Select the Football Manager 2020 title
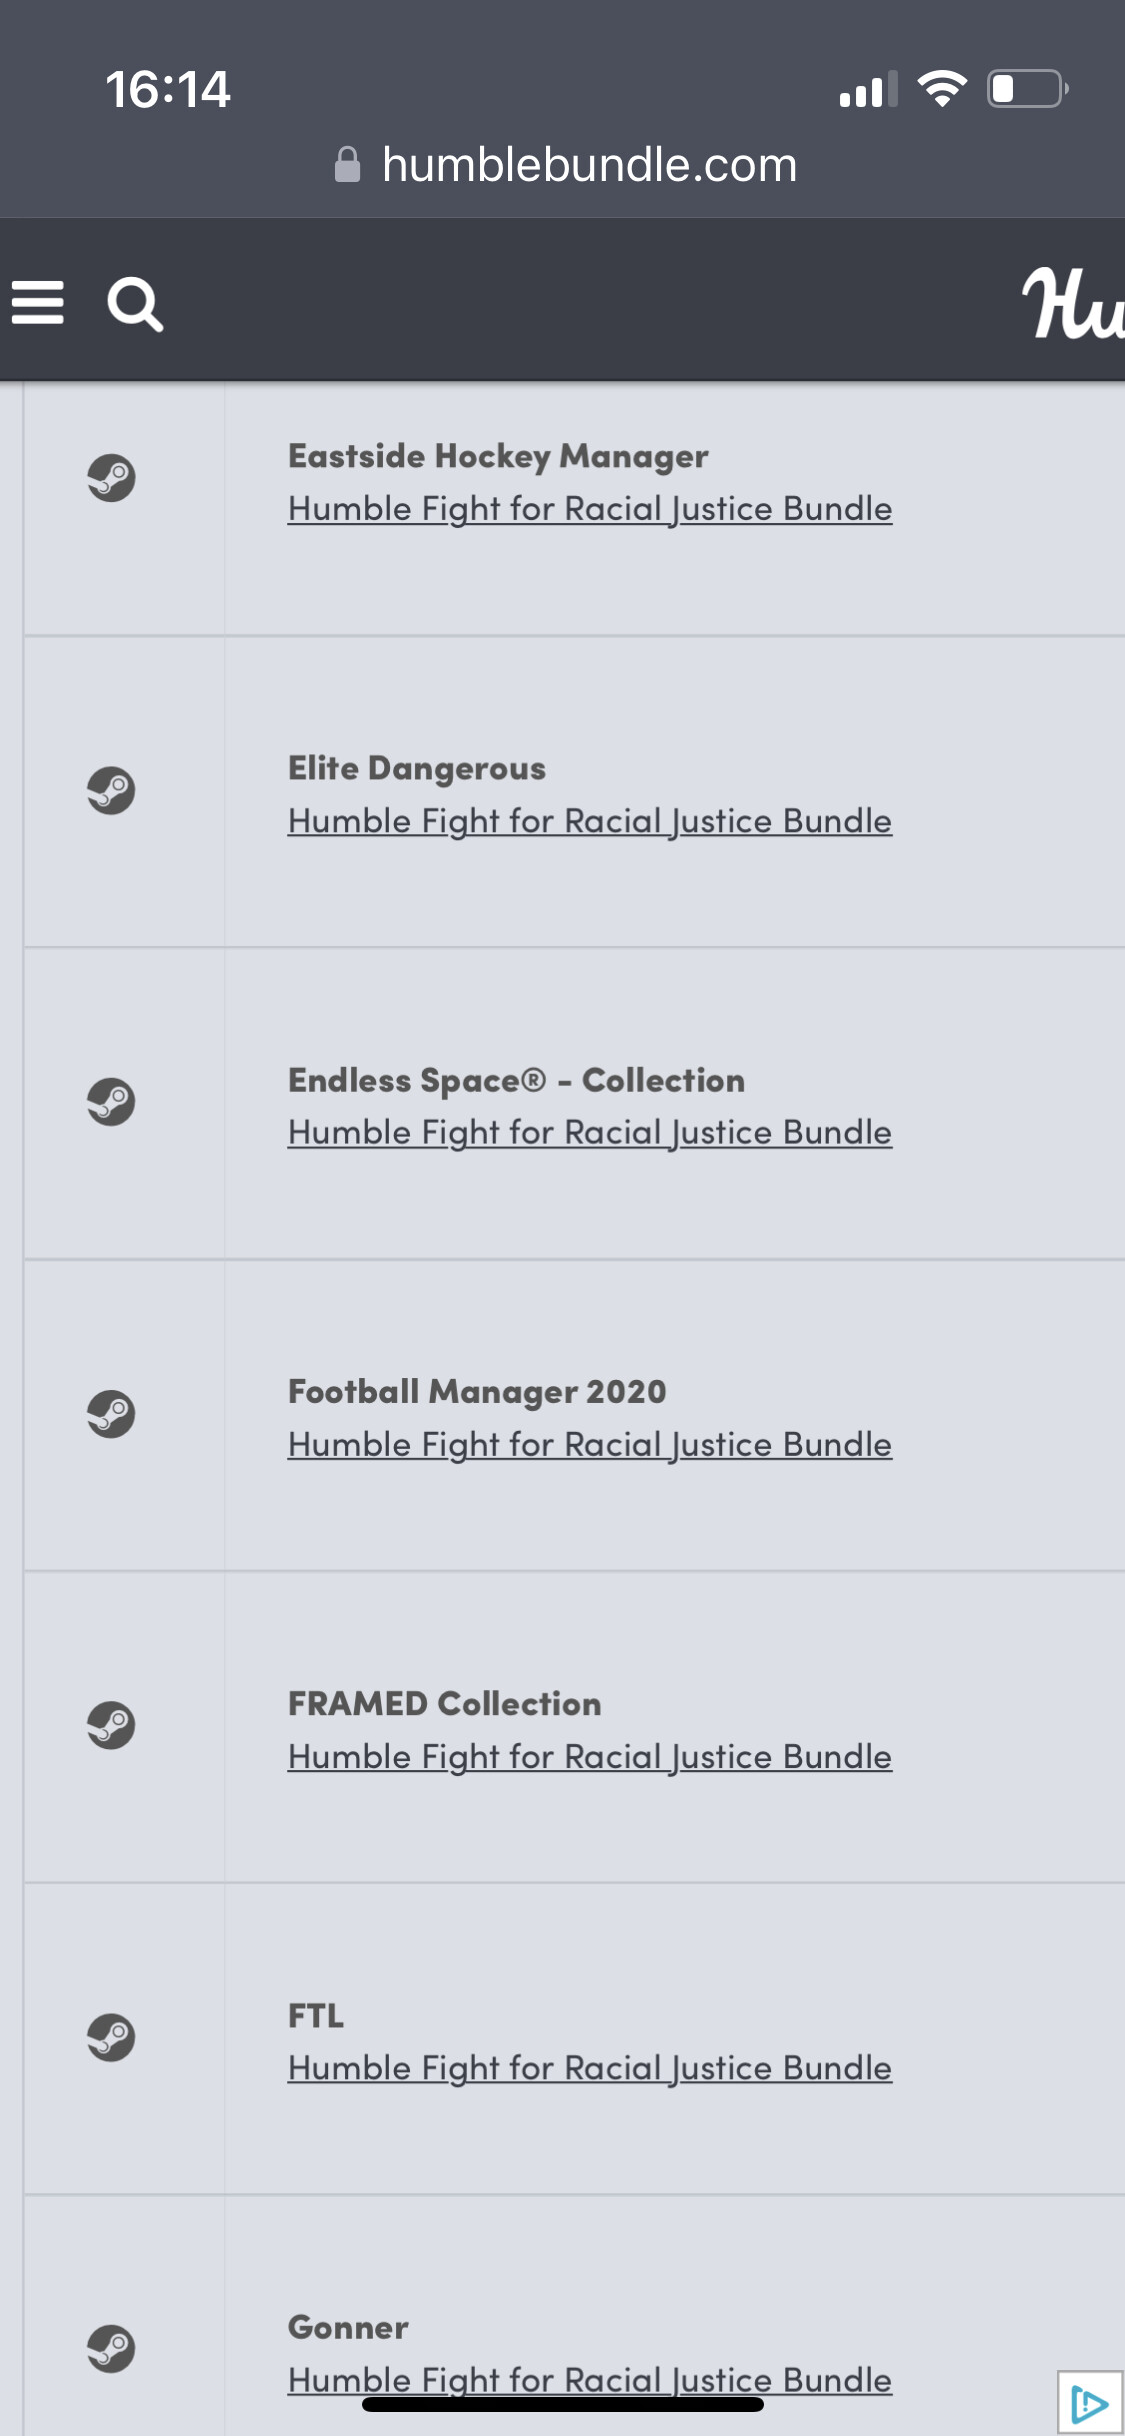This screenshot has width=1125, height=2436. coord(477,1392)
